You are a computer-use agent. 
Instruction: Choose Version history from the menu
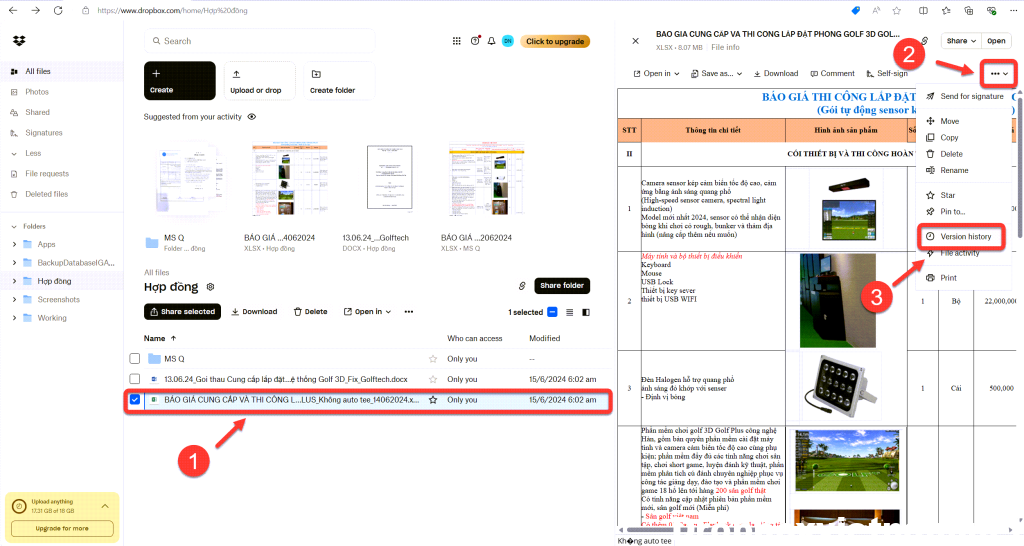(965, 236)
